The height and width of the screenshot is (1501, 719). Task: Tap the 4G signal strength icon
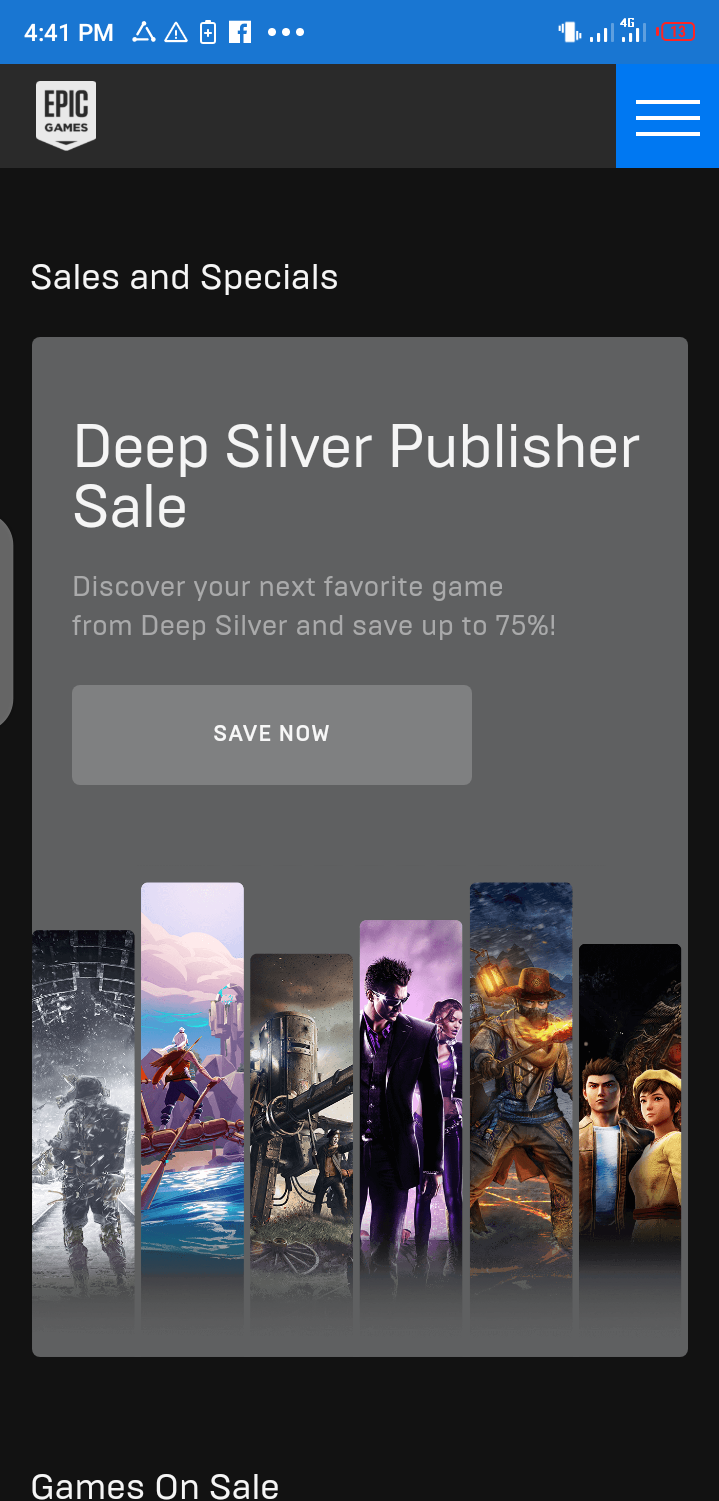(632, 30)
